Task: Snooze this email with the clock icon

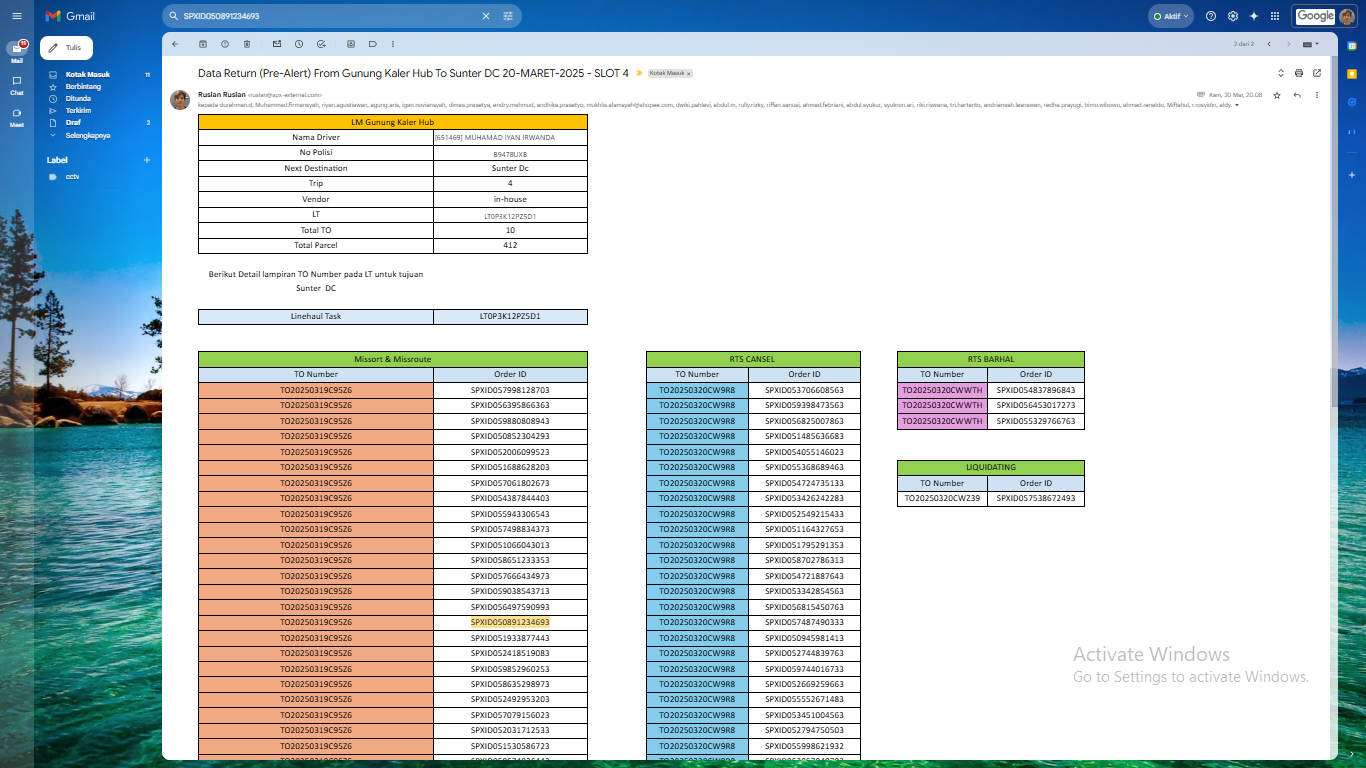Action: 299,44
